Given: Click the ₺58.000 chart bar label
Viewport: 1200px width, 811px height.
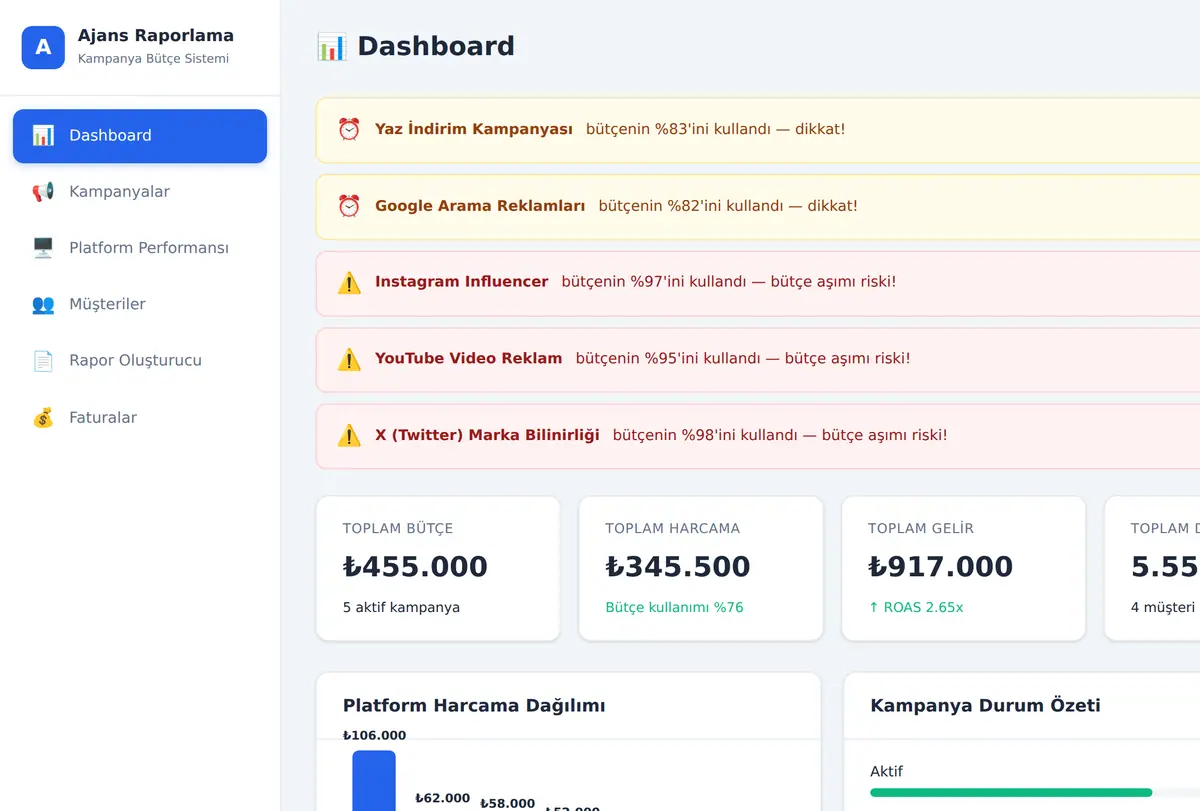Looking at the screenshot, I should click(507, 803).
